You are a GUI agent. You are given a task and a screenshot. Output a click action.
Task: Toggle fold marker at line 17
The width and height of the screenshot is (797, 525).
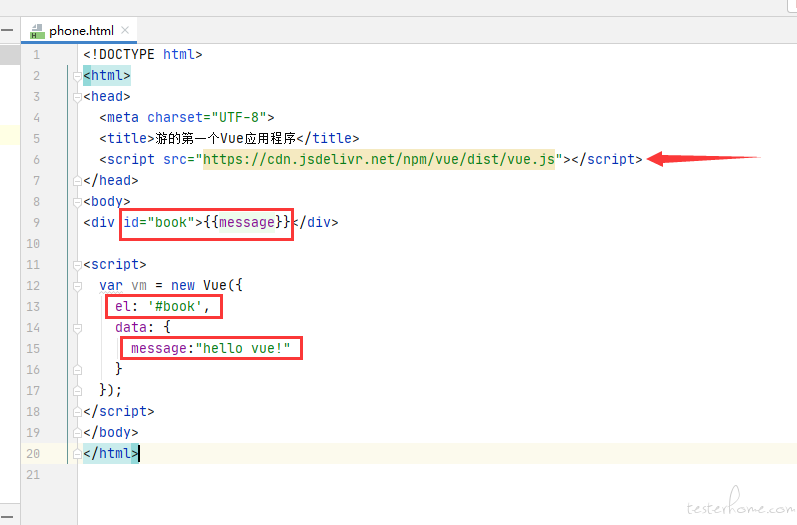[77, 391]
